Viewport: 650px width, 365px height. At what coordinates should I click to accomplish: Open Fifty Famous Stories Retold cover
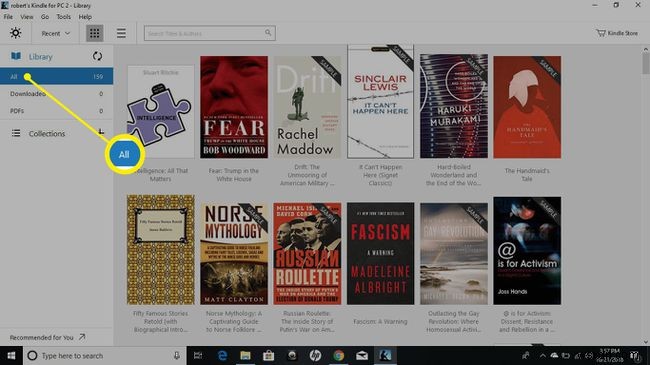pos(160,250)
